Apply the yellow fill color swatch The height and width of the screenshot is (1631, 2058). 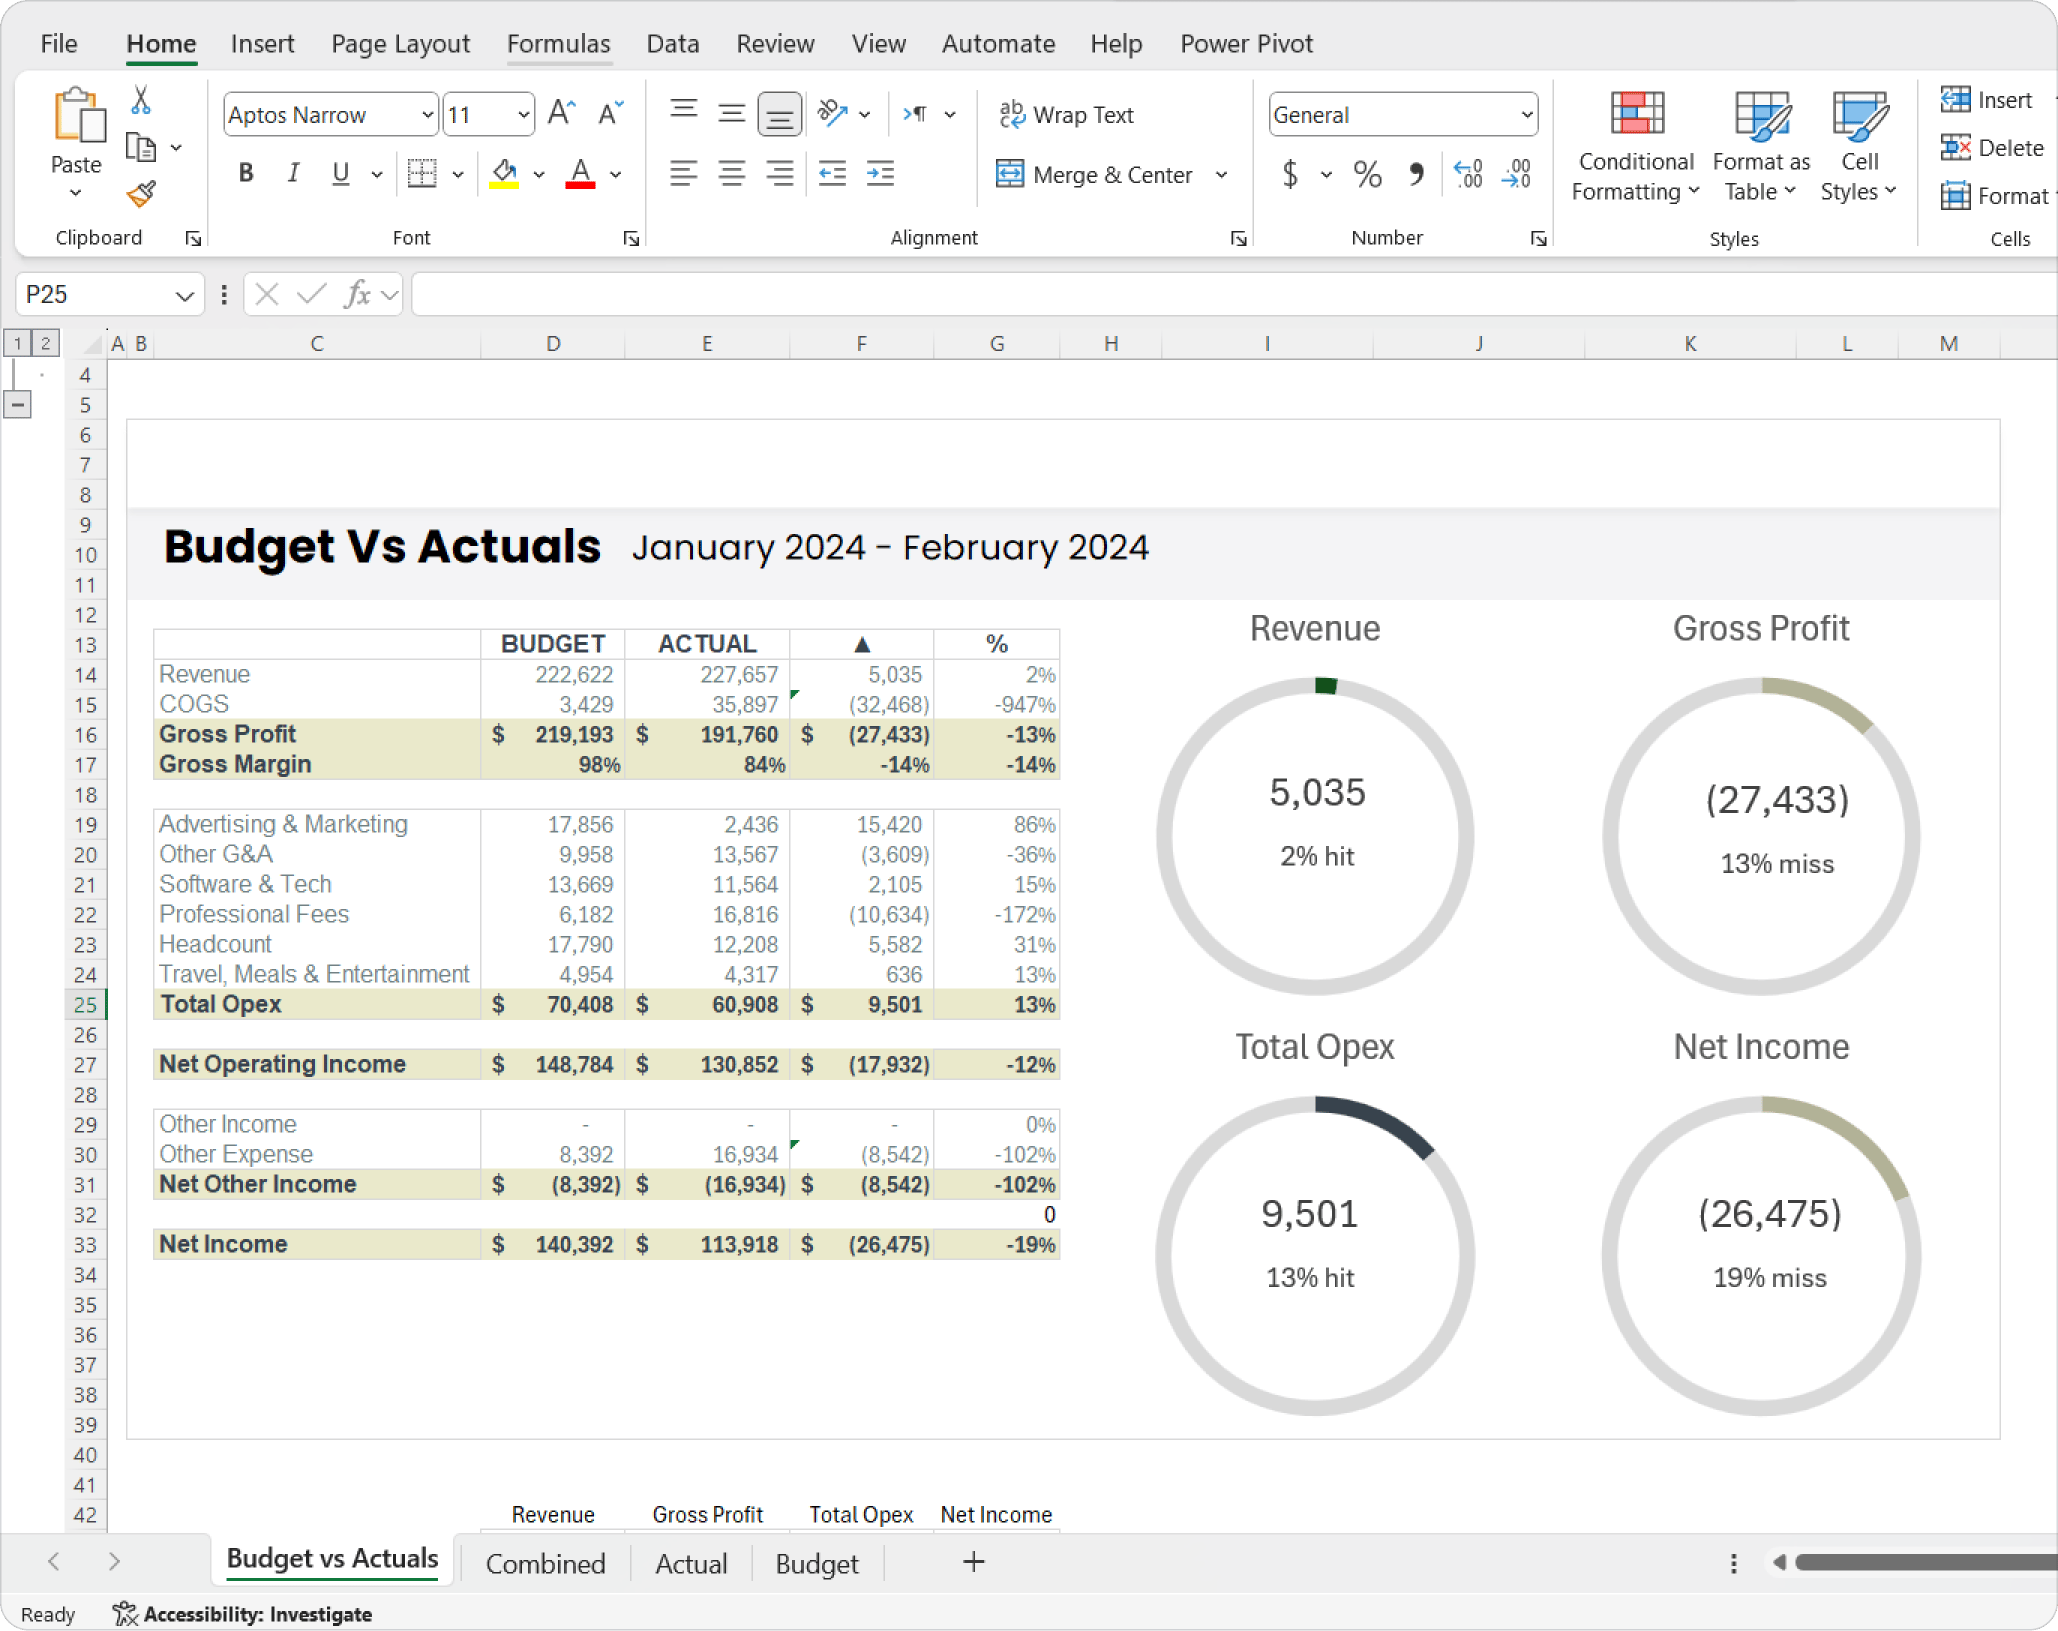click(504, 174)
